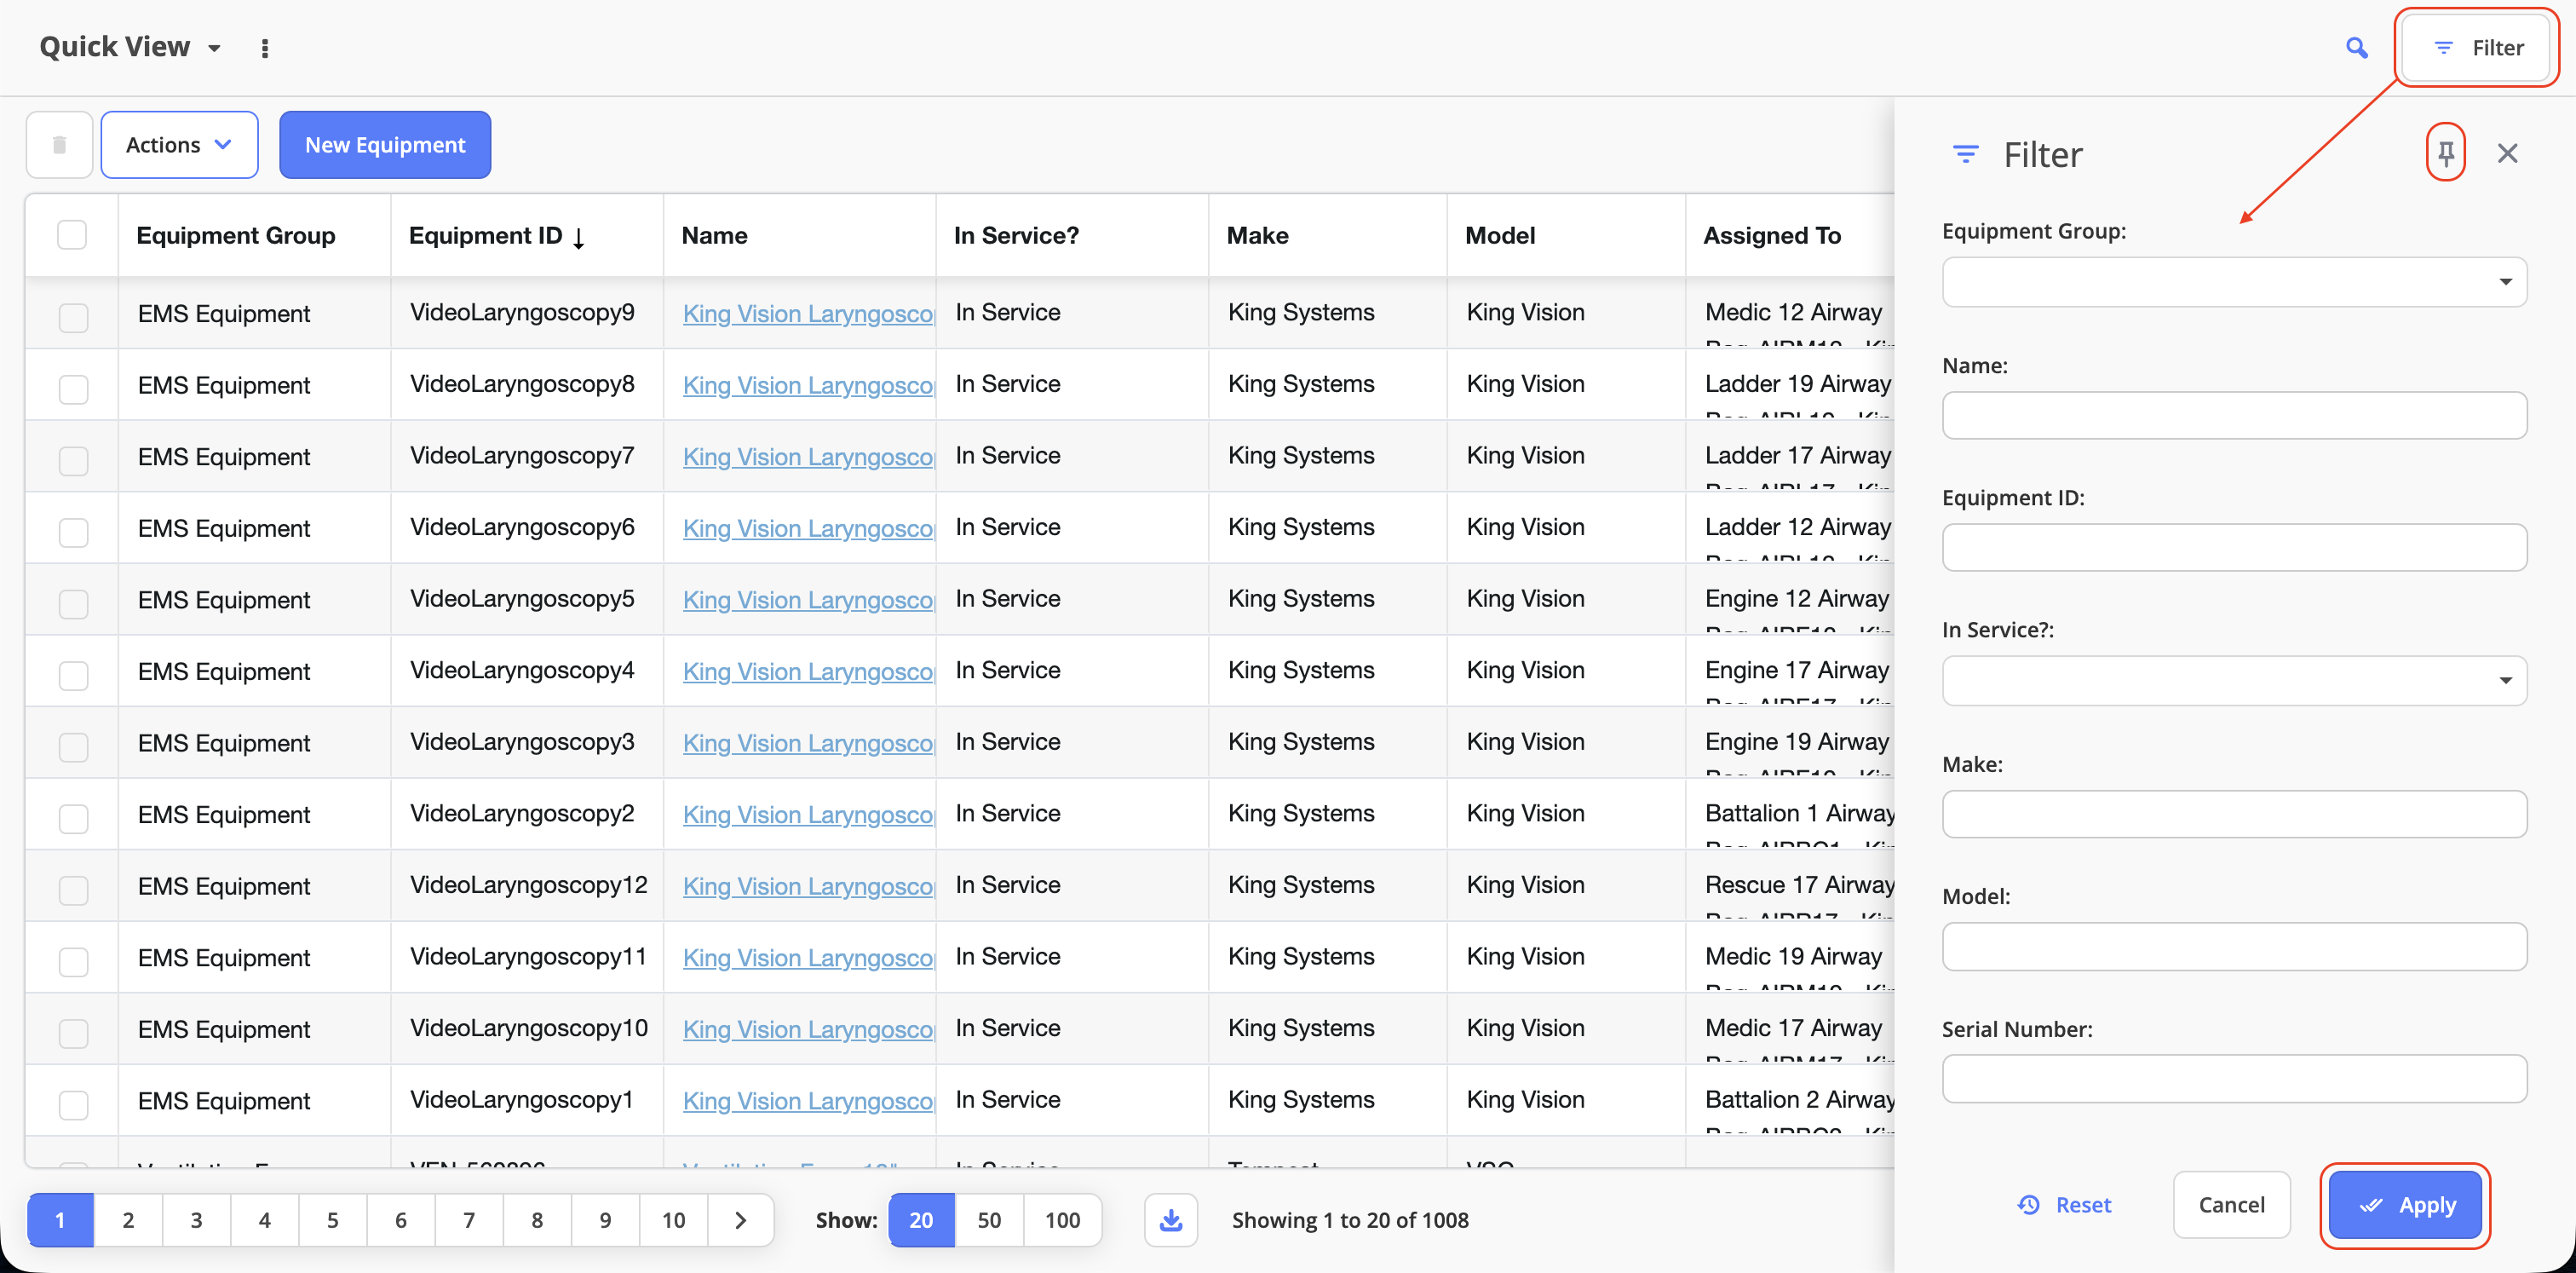The image size is (2576, 1273).
Task: Open King Vision link for VideoLaryngoscopy9
Action: (808, 313)
